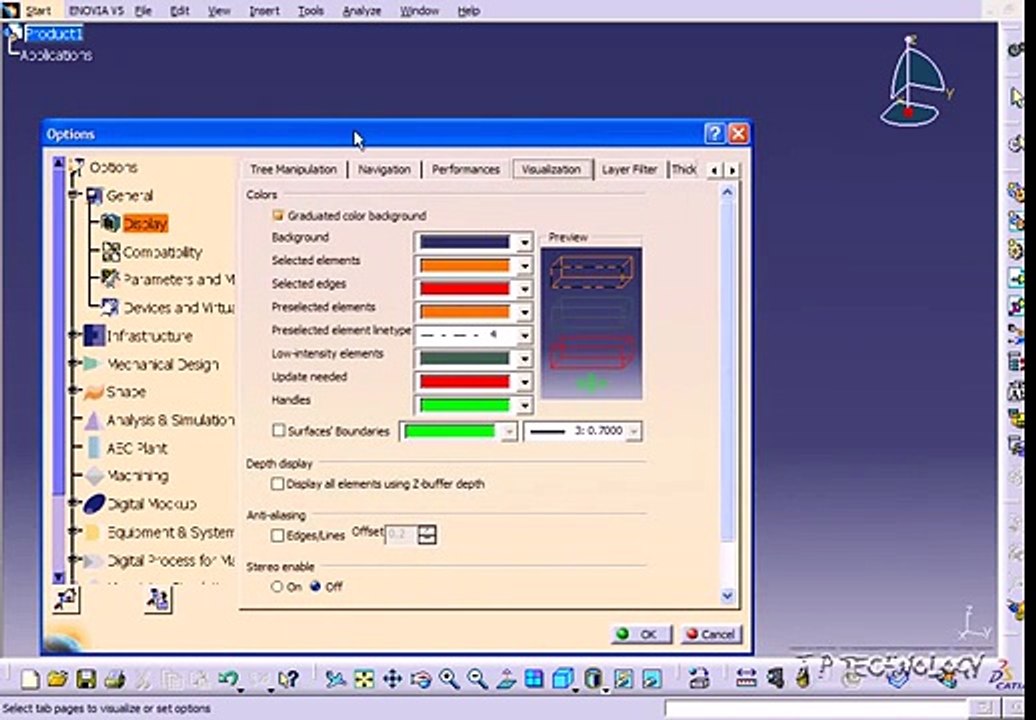Click the What's This help pointer icon
The image size is (1036, 720).
[x=288, y=679]
